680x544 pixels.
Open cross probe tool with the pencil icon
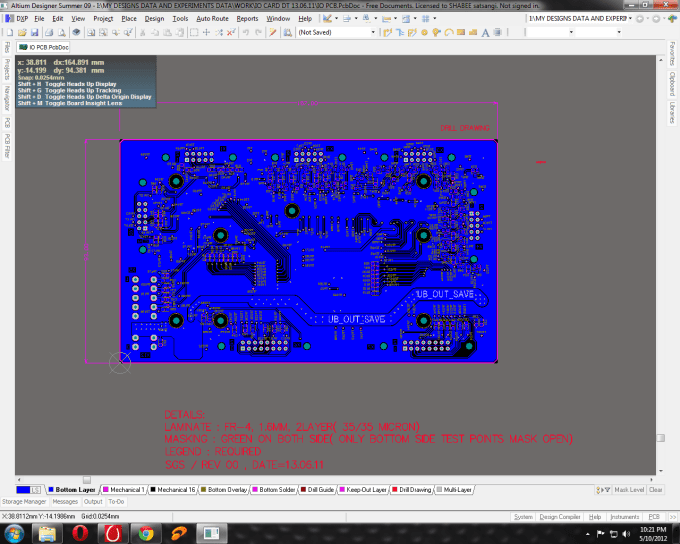(x=273, y=33)
